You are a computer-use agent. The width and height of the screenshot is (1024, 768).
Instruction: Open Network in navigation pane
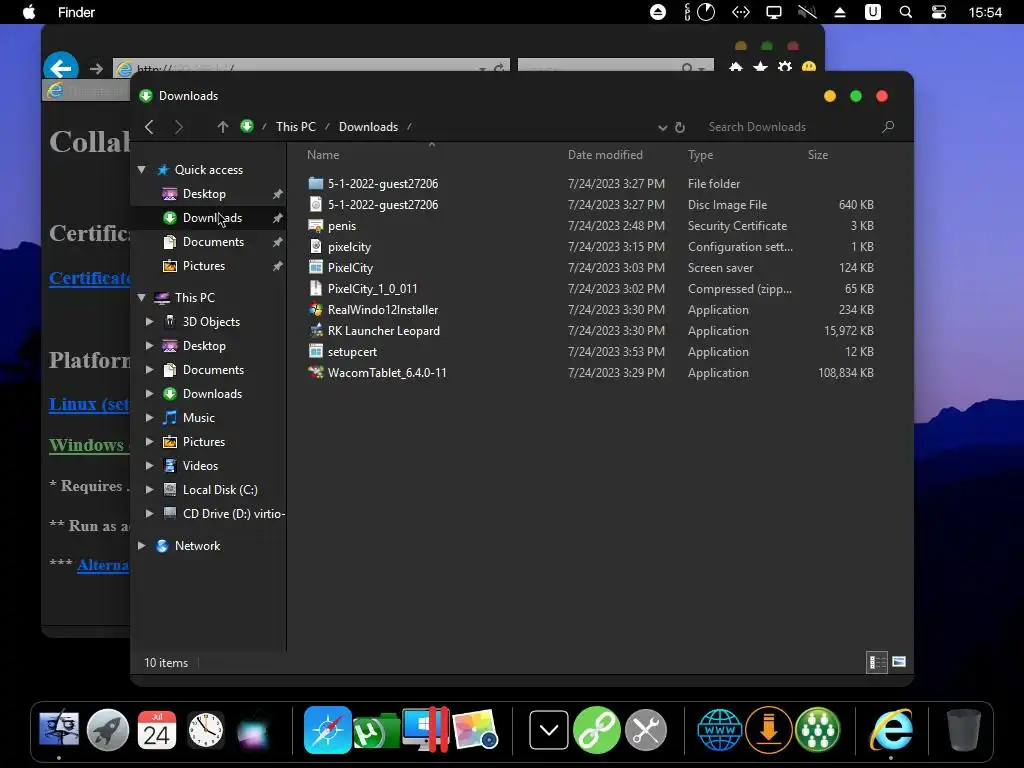[x=197, y=546]
